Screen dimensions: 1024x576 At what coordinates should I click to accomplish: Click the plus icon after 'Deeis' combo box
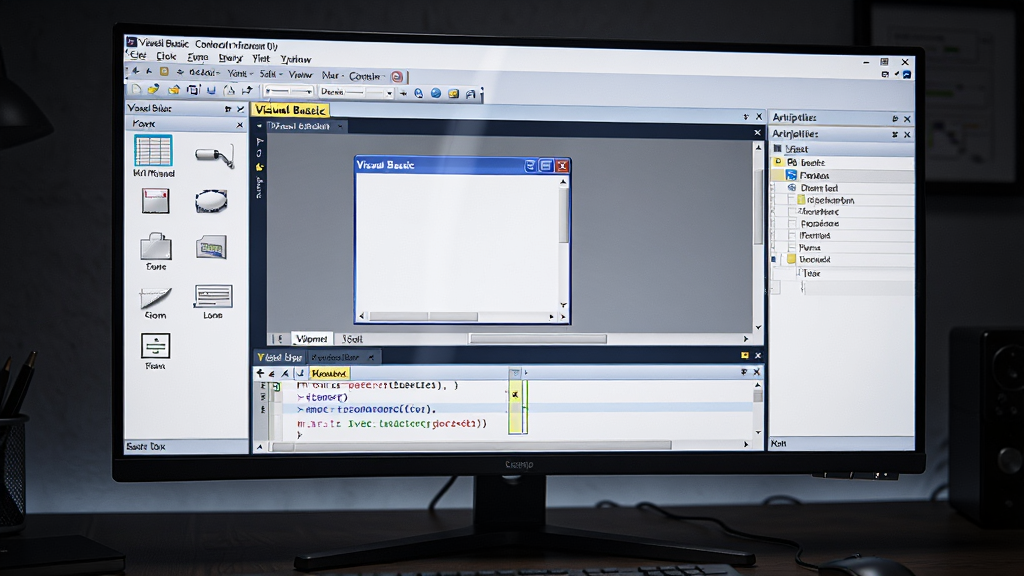click(x=403, y=93)
